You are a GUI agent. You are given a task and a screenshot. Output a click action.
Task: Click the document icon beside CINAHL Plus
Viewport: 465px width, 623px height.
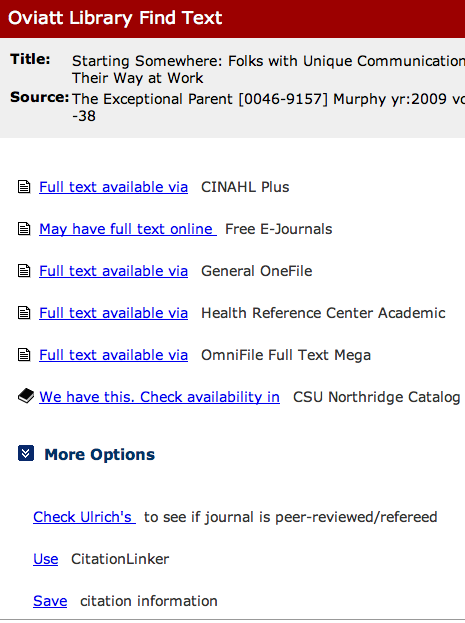tap(24, 187)
